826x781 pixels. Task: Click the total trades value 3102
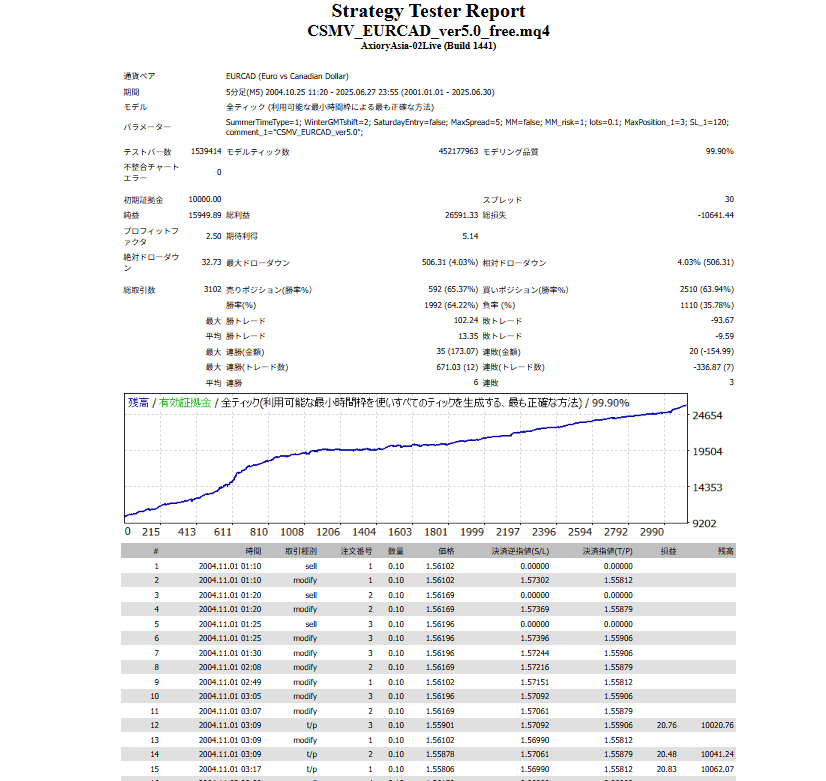pos(210,290)
